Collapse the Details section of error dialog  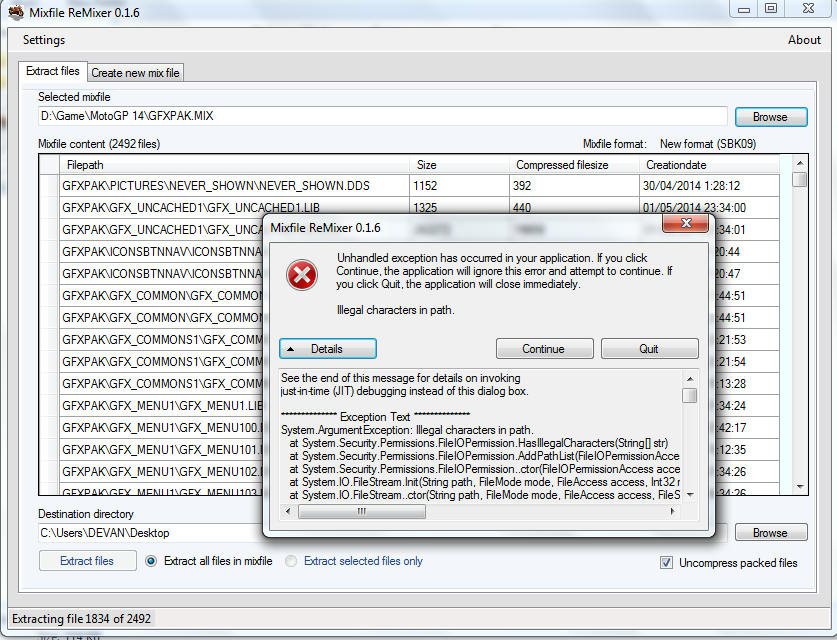pos(327,349)
